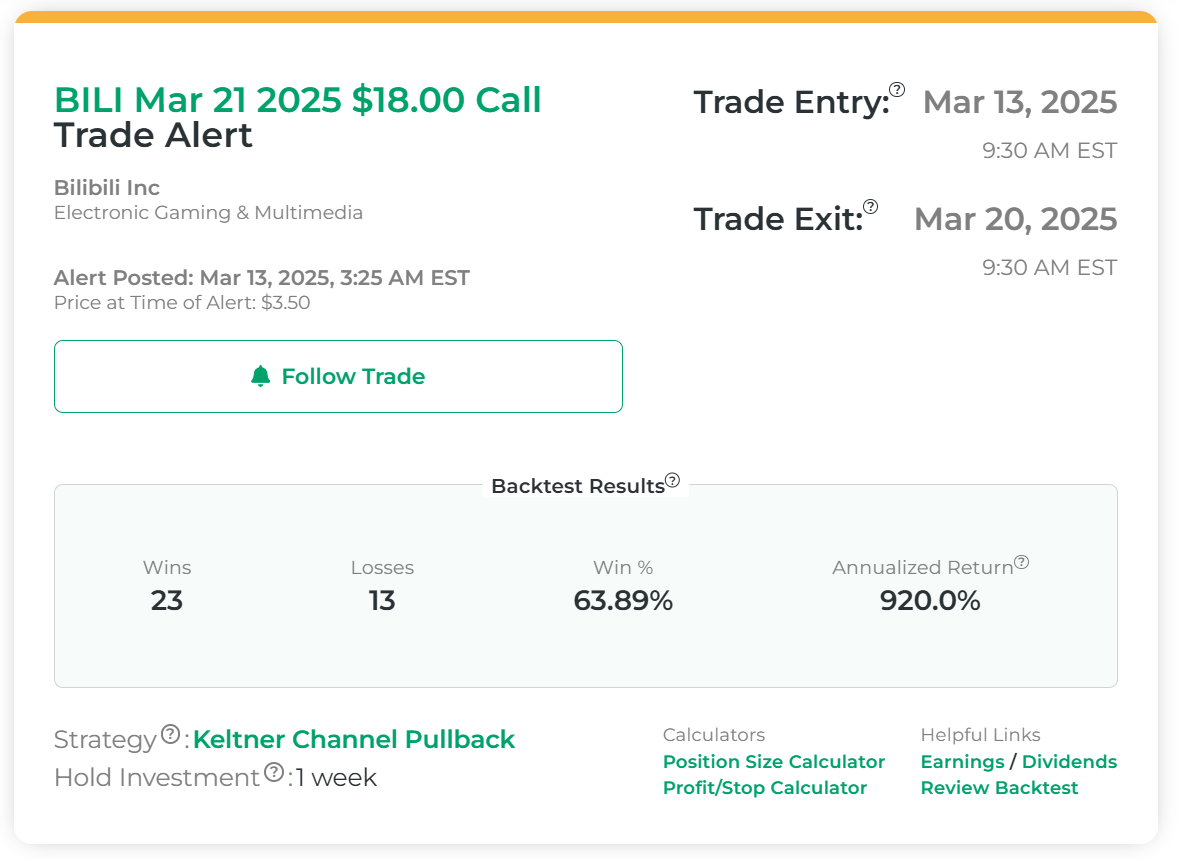This screenshot has height=859, width=1179.
Task: Go to the Dividends link
Action: click(x=1069, y=762)
